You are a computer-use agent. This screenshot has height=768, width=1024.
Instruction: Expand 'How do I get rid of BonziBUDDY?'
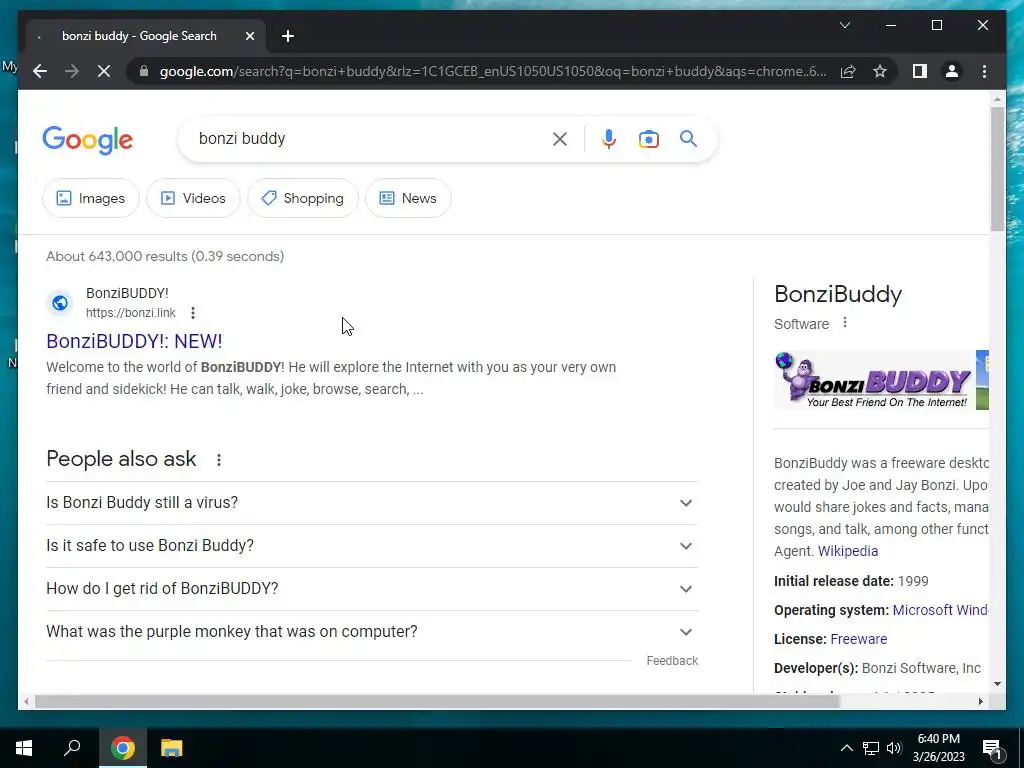pos(372,588)
